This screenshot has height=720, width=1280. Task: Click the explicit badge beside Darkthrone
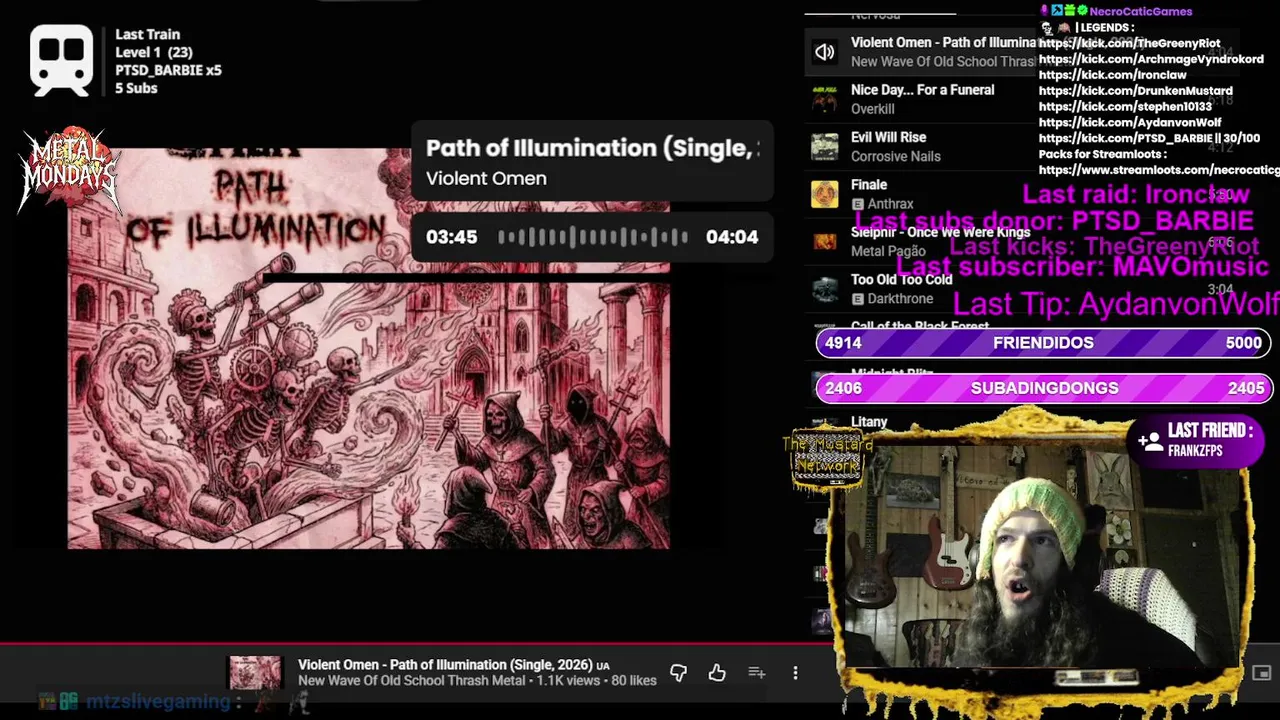857,299
